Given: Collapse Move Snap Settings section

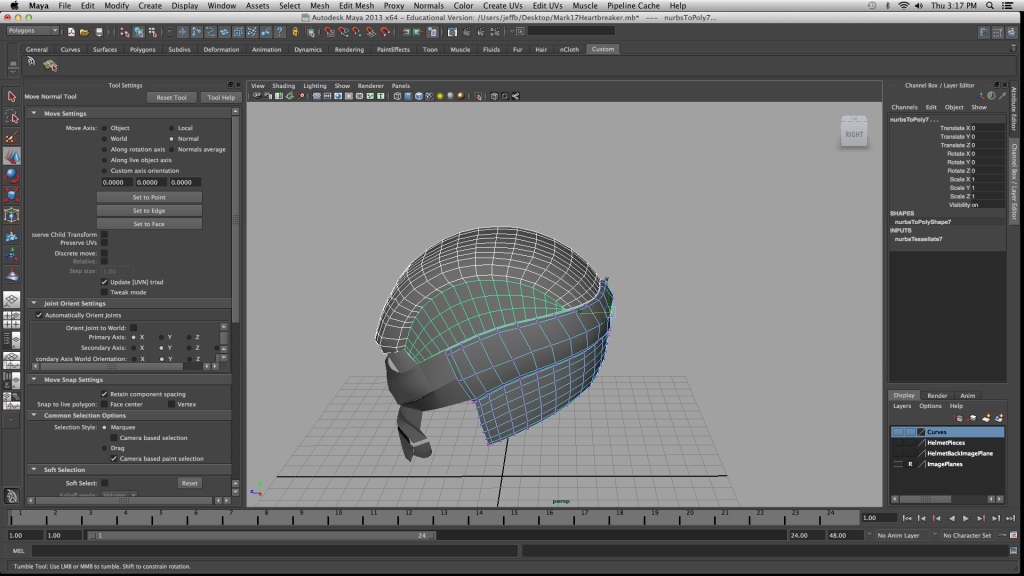Looking at the screenshot, I should pyautogui.click(x=34, y=379).
